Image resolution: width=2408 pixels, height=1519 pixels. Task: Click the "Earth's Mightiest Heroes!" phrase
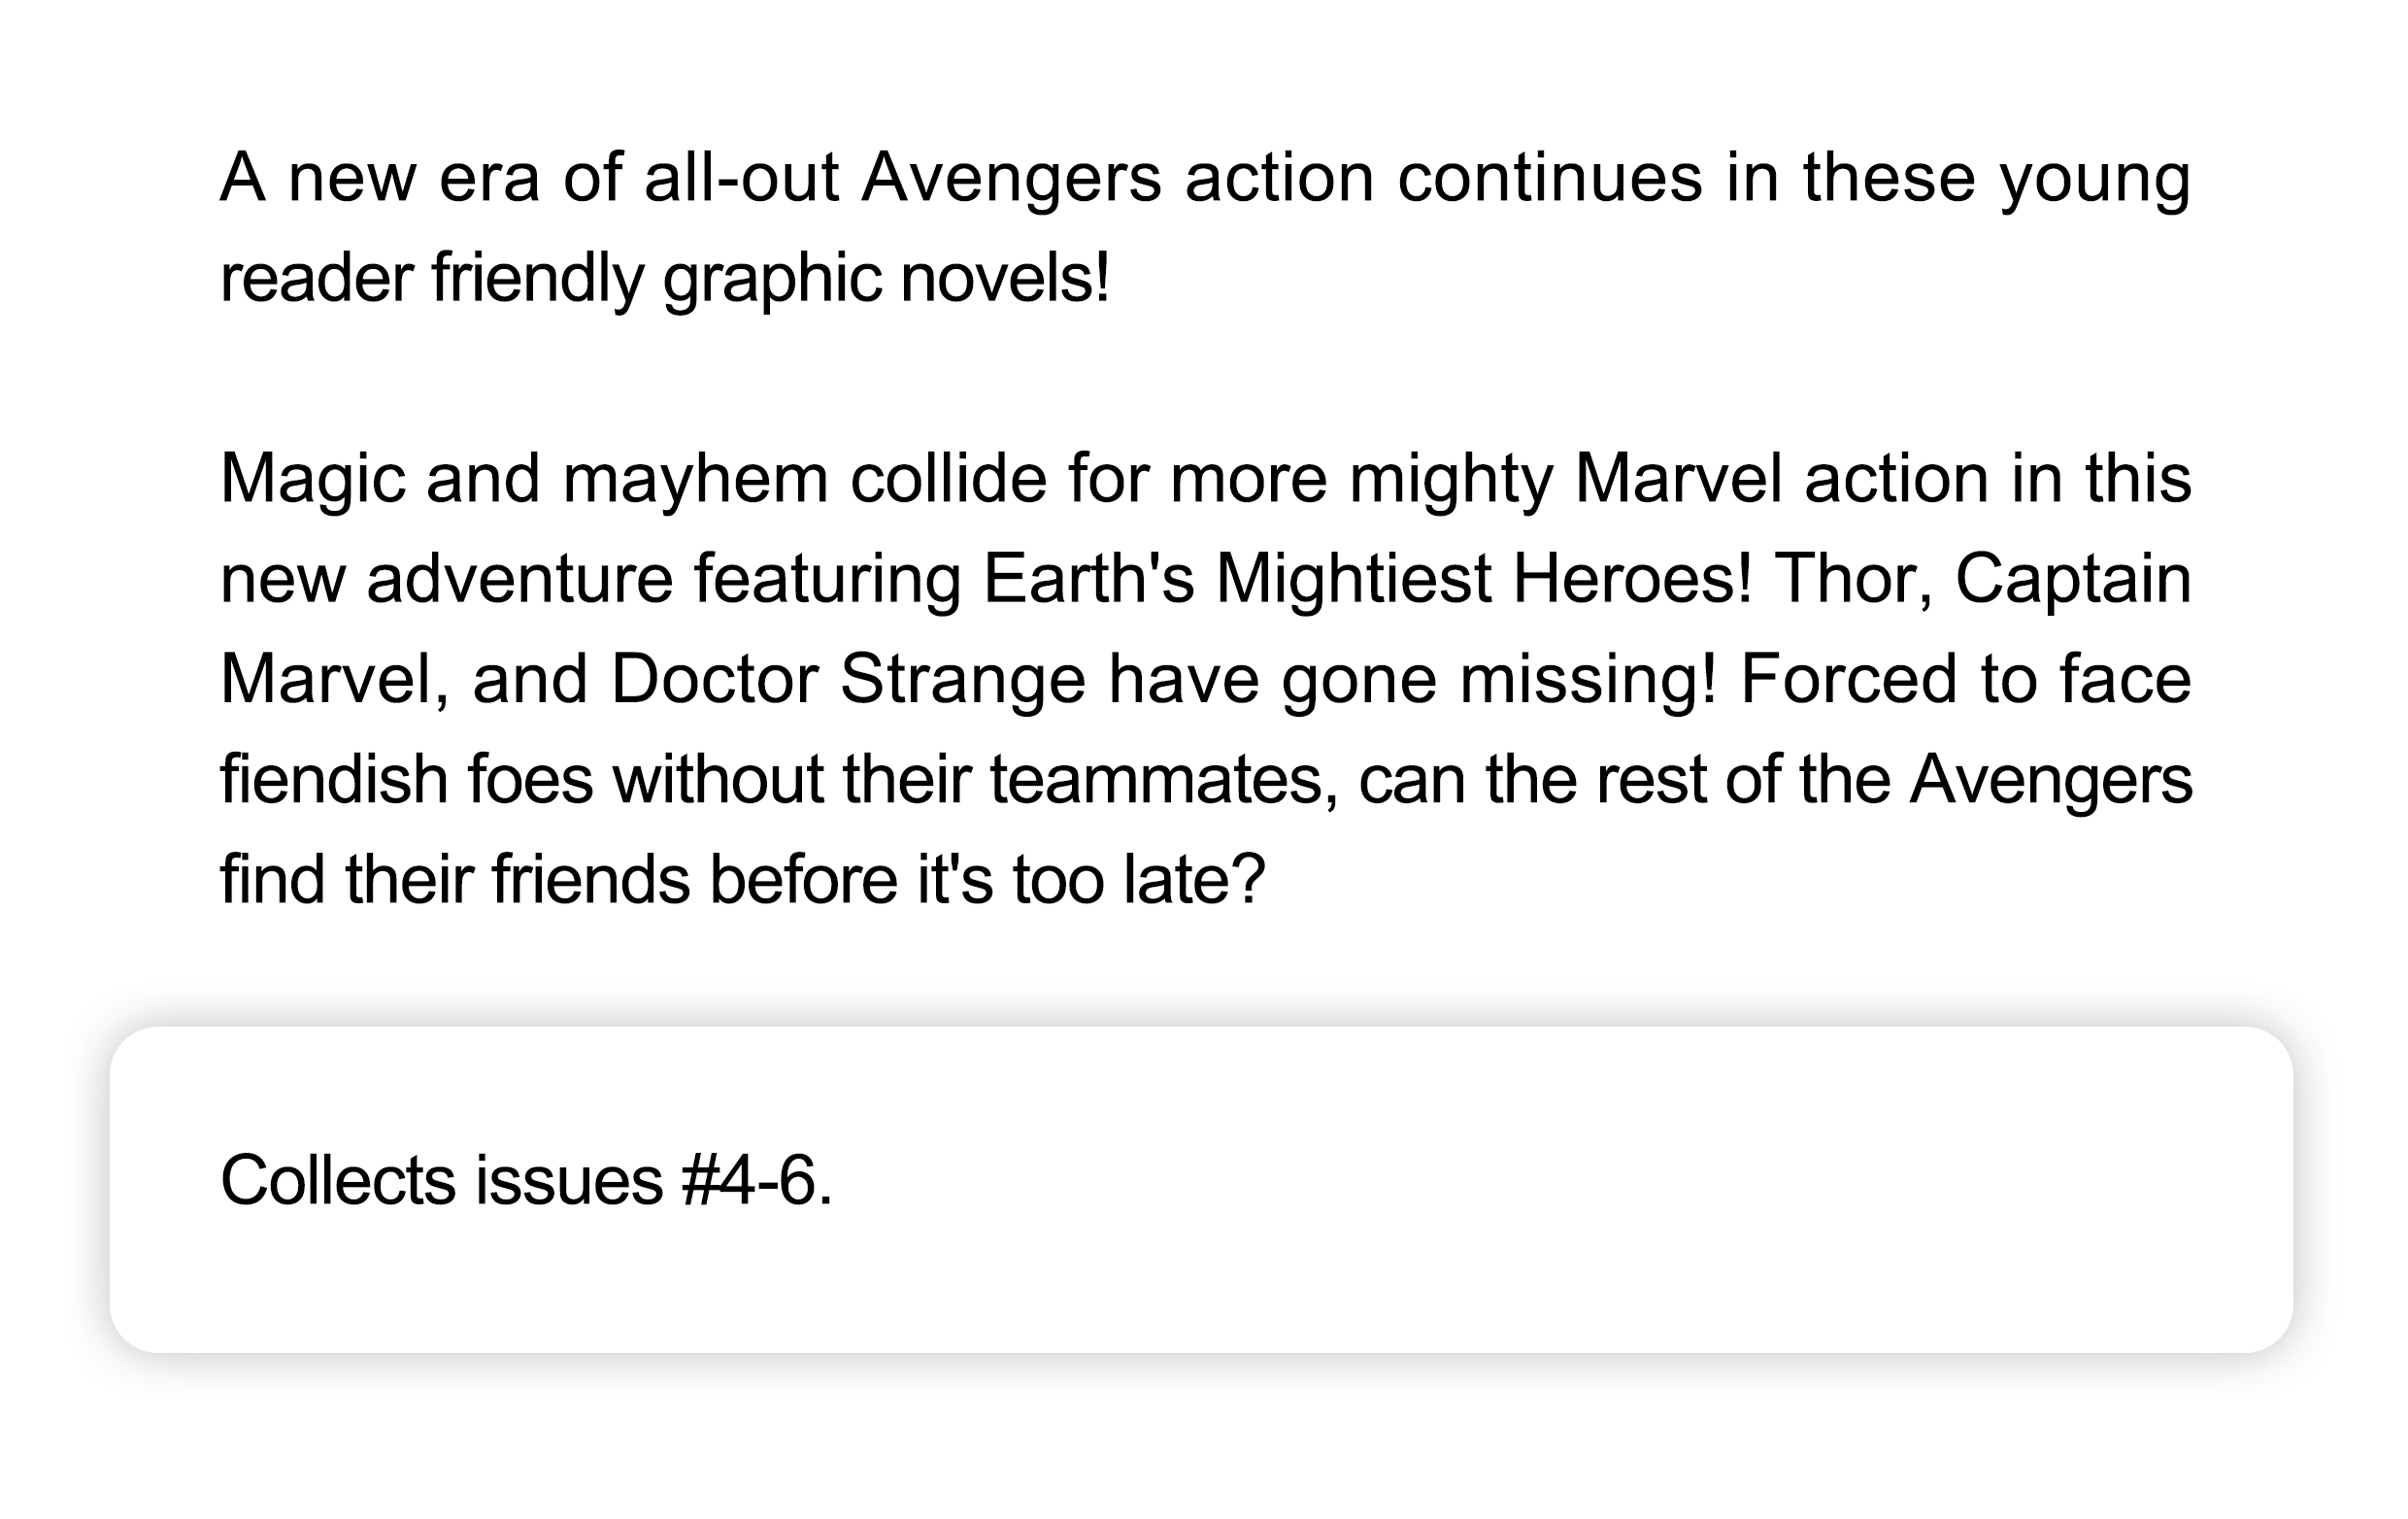pyautogui.click(x=1367, y=579)
